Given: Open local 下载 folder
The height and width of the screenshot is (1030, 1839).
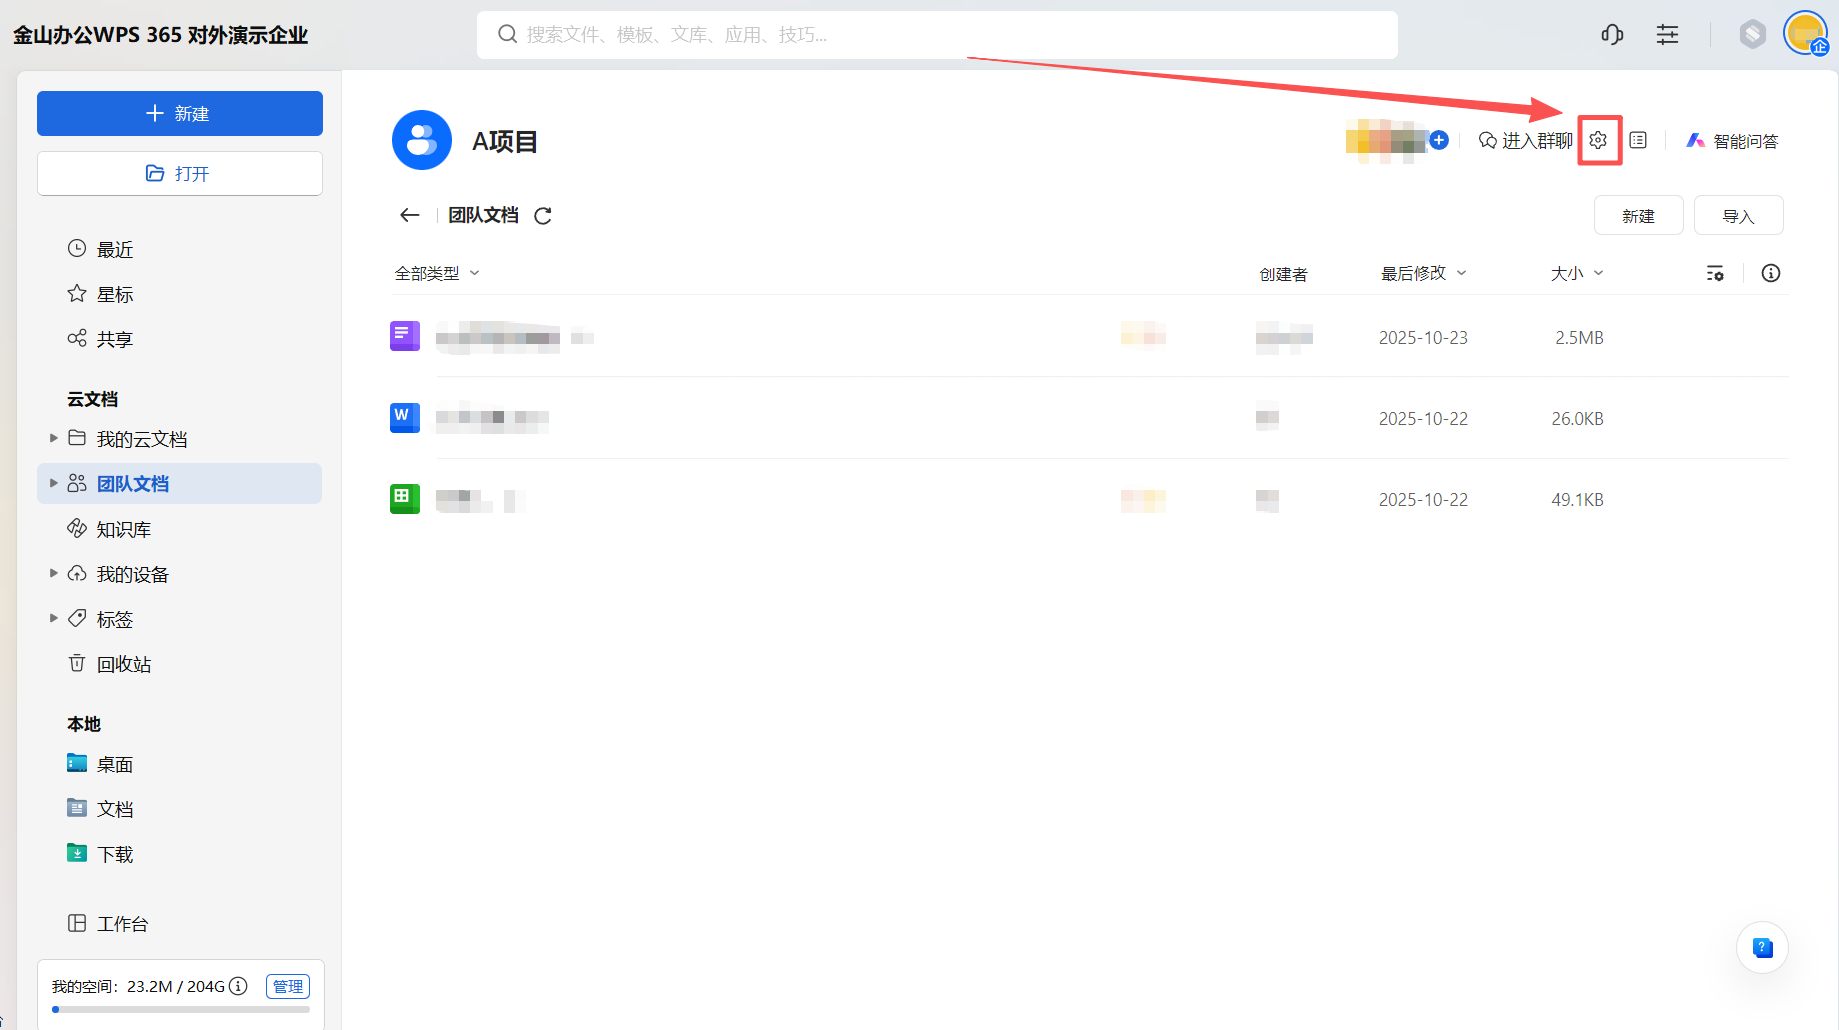Looking at the screenshot, I should click(x=180, y=854).
